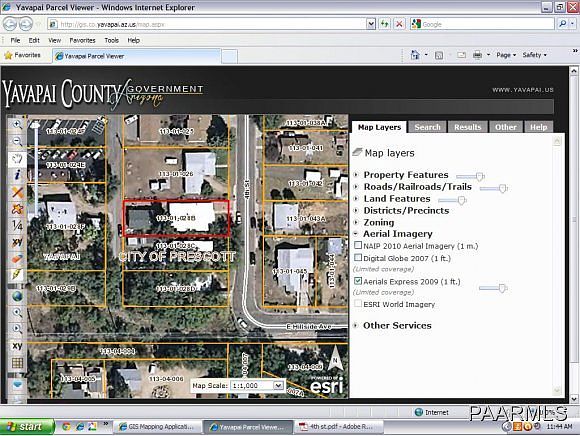Open the grid table tool icon

tap(17, 363)
